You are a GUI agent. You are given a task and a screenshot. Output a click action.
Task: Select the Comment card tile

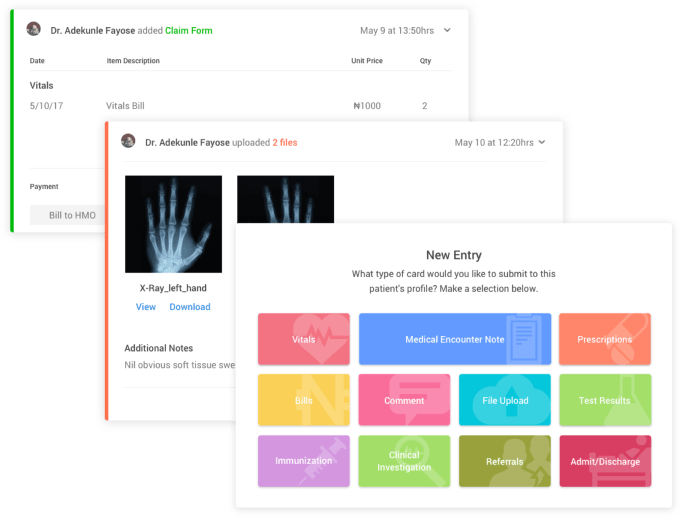[x=404, y=400]
